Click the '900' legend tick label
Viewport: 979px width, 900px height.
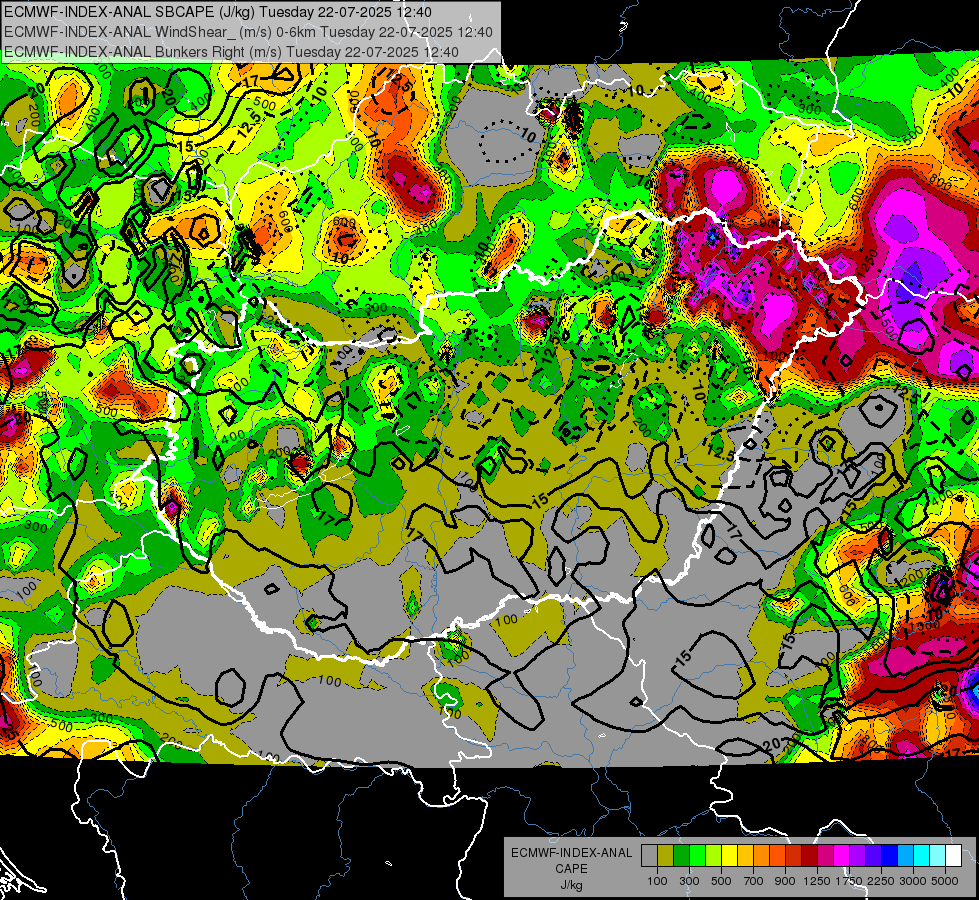[785, 881]
